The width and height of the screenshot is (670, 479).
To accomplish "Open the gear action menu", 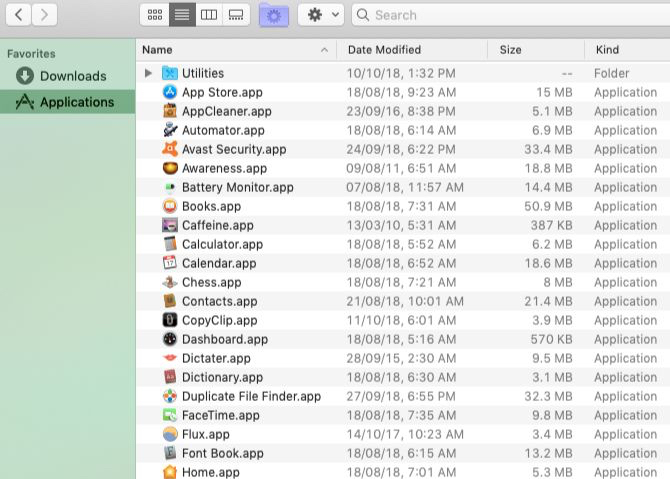I will tap(321, 15).
